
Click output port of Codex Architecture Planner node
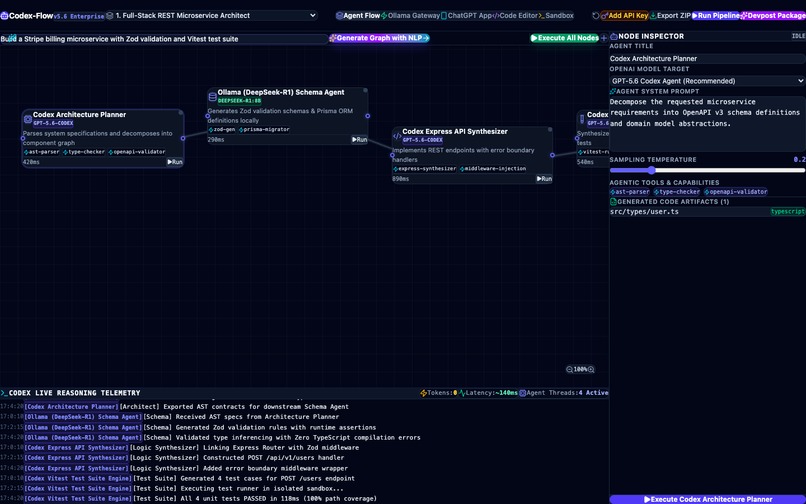[x=183, y=138]
